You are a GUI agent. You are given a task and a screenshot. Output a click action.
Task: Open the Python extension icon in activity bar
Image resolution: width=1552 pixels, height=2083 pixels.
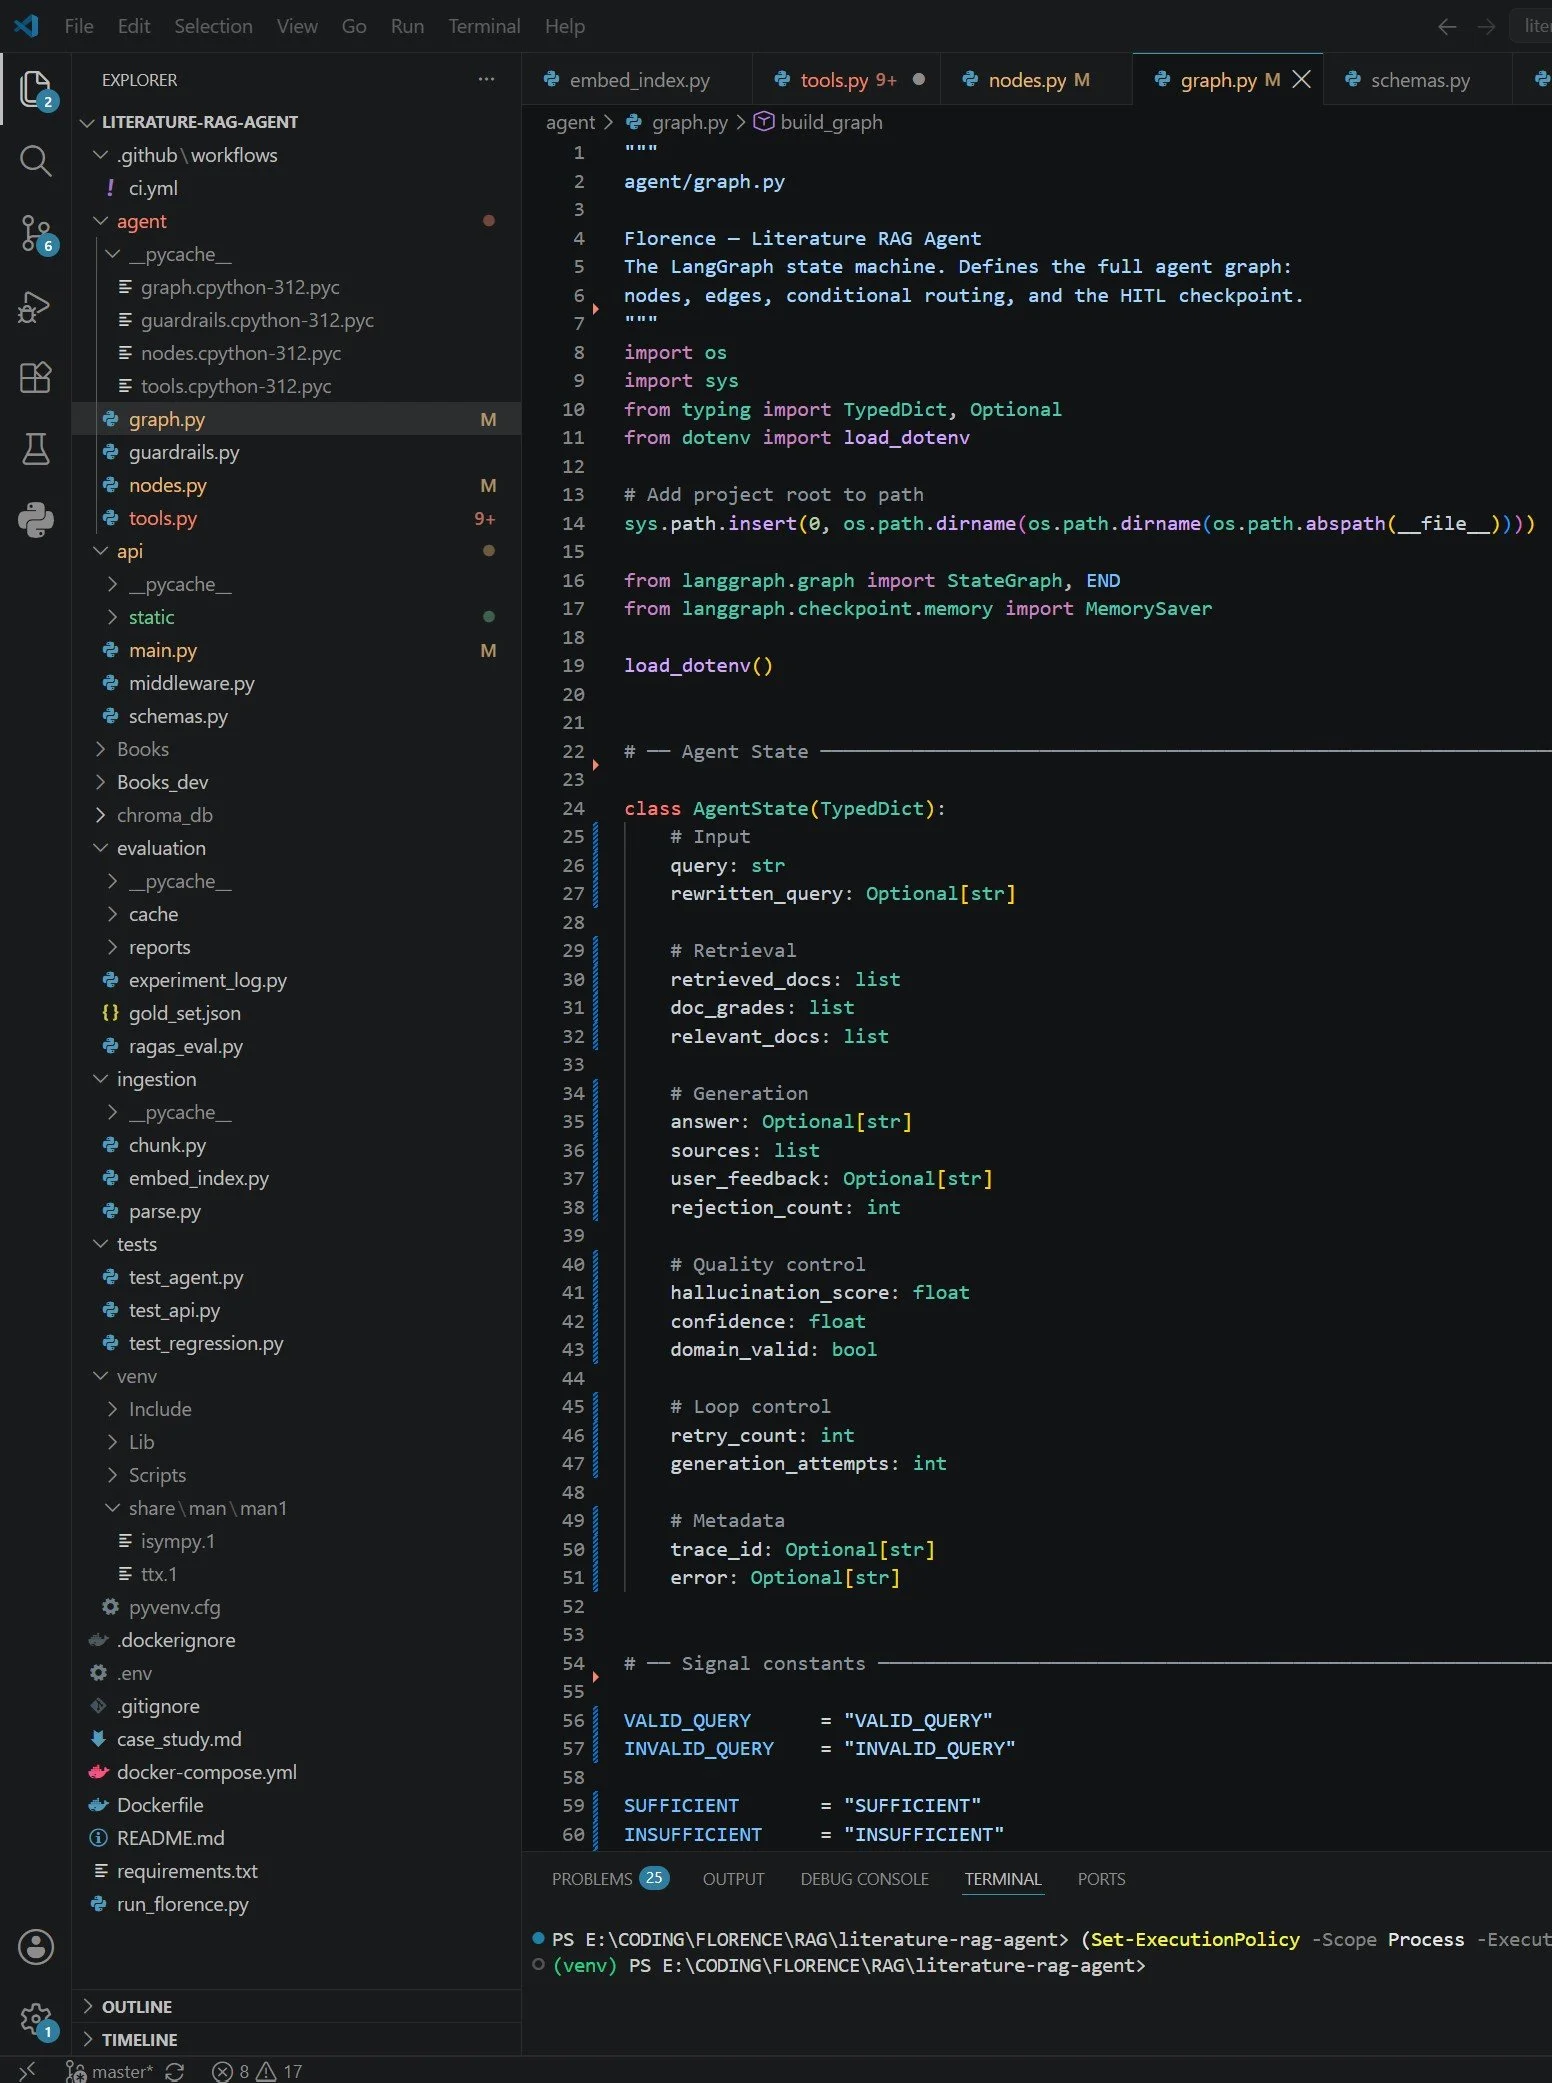[36, 520]
